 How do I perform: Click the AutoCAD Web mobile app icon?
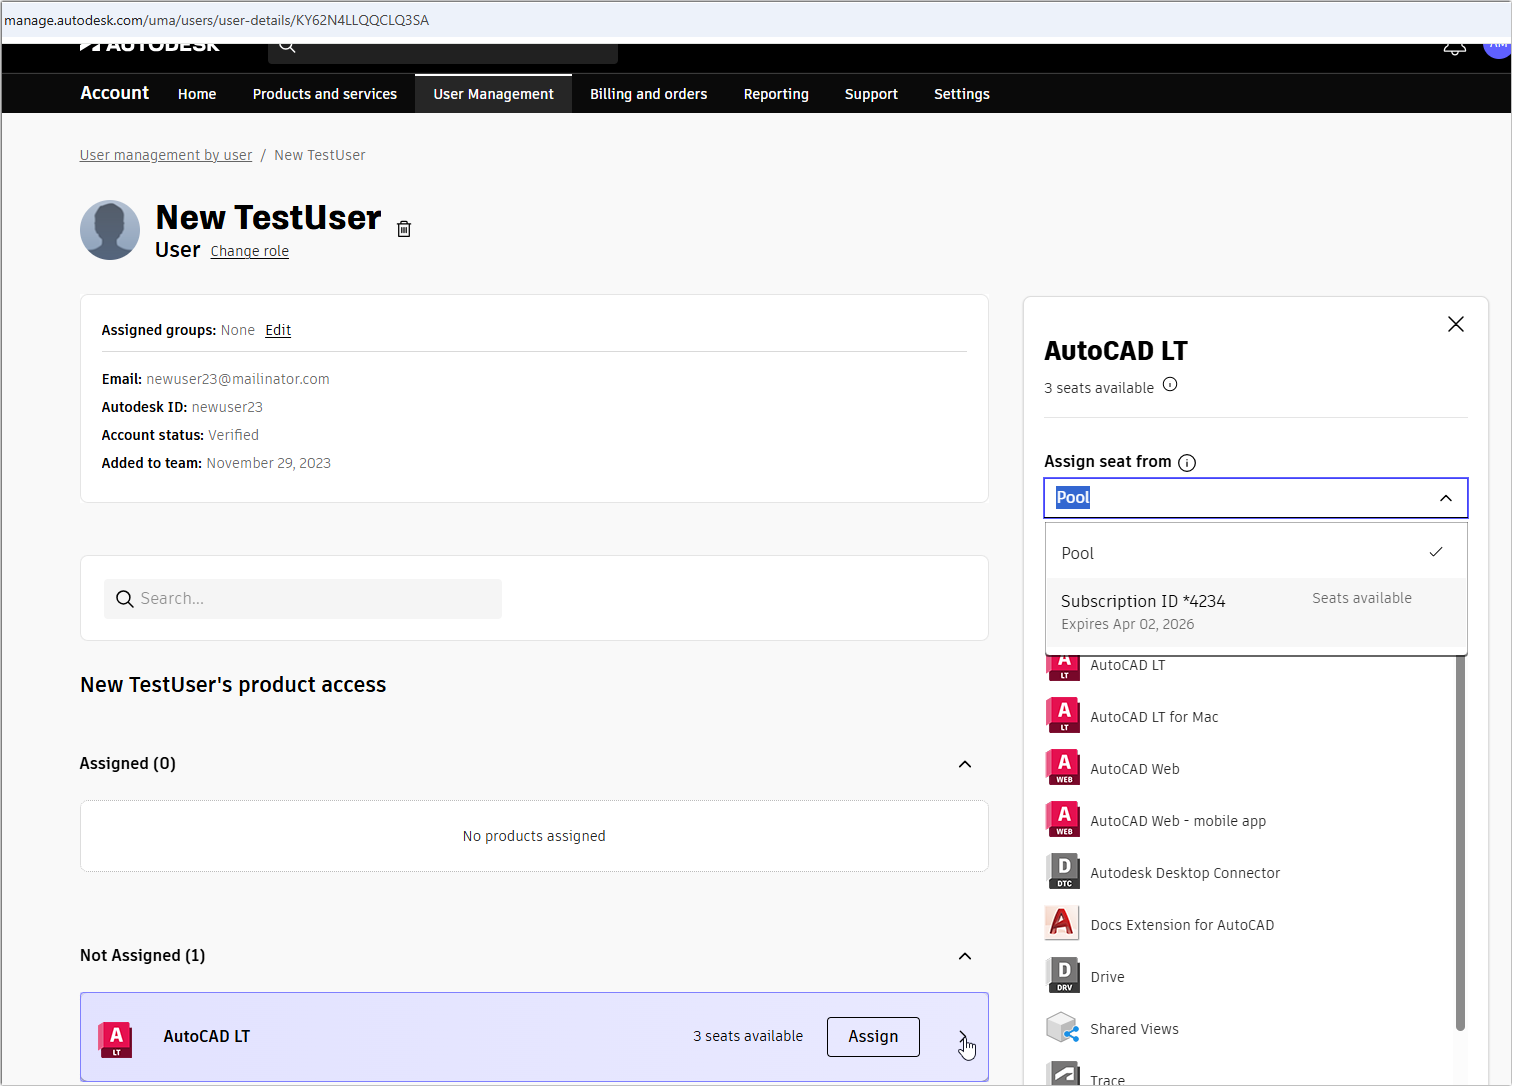(1062, 819)
